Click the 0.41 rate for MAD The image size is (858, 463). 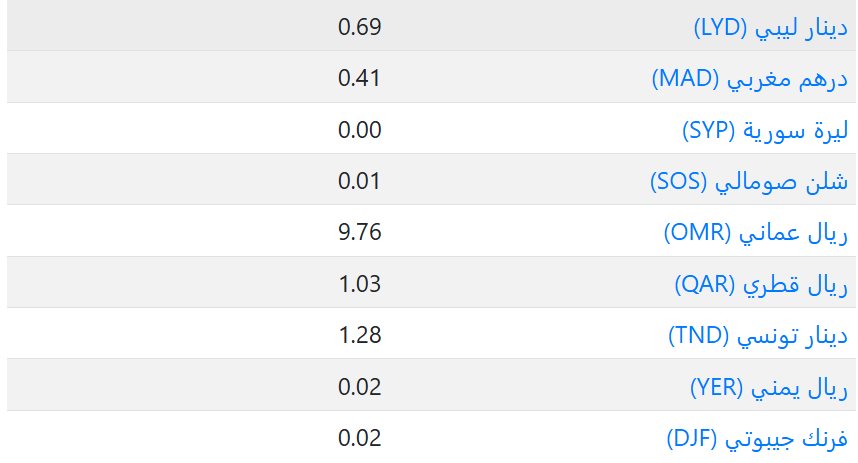[360, 78]
